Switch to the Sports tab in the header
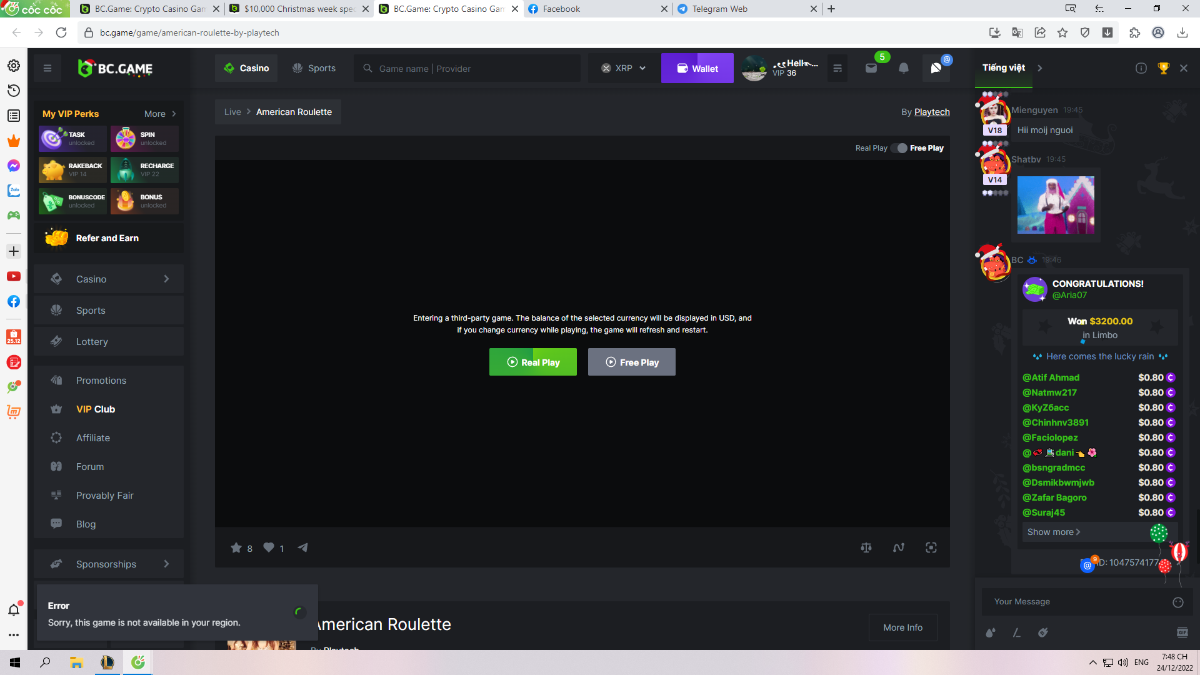This screenshot has width=1200, height=675. coord(313,69)
